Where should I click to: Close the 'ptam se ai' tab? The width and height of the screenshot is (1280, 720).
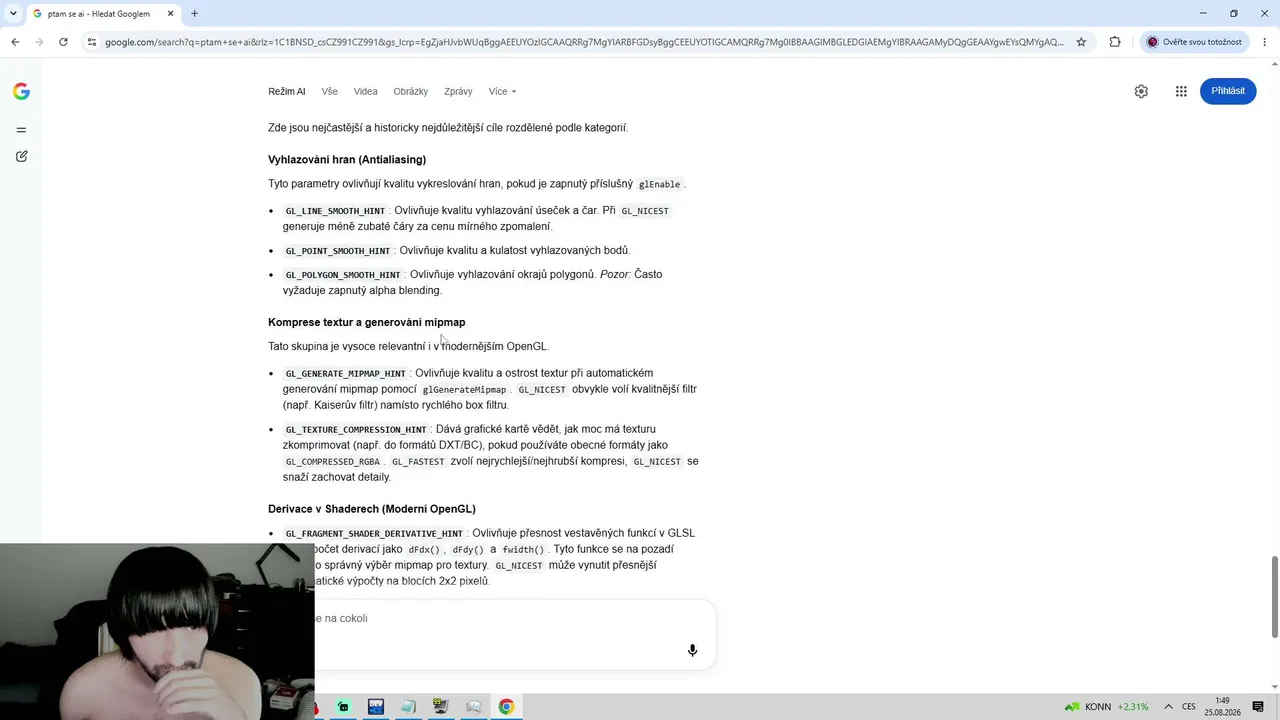170,14
